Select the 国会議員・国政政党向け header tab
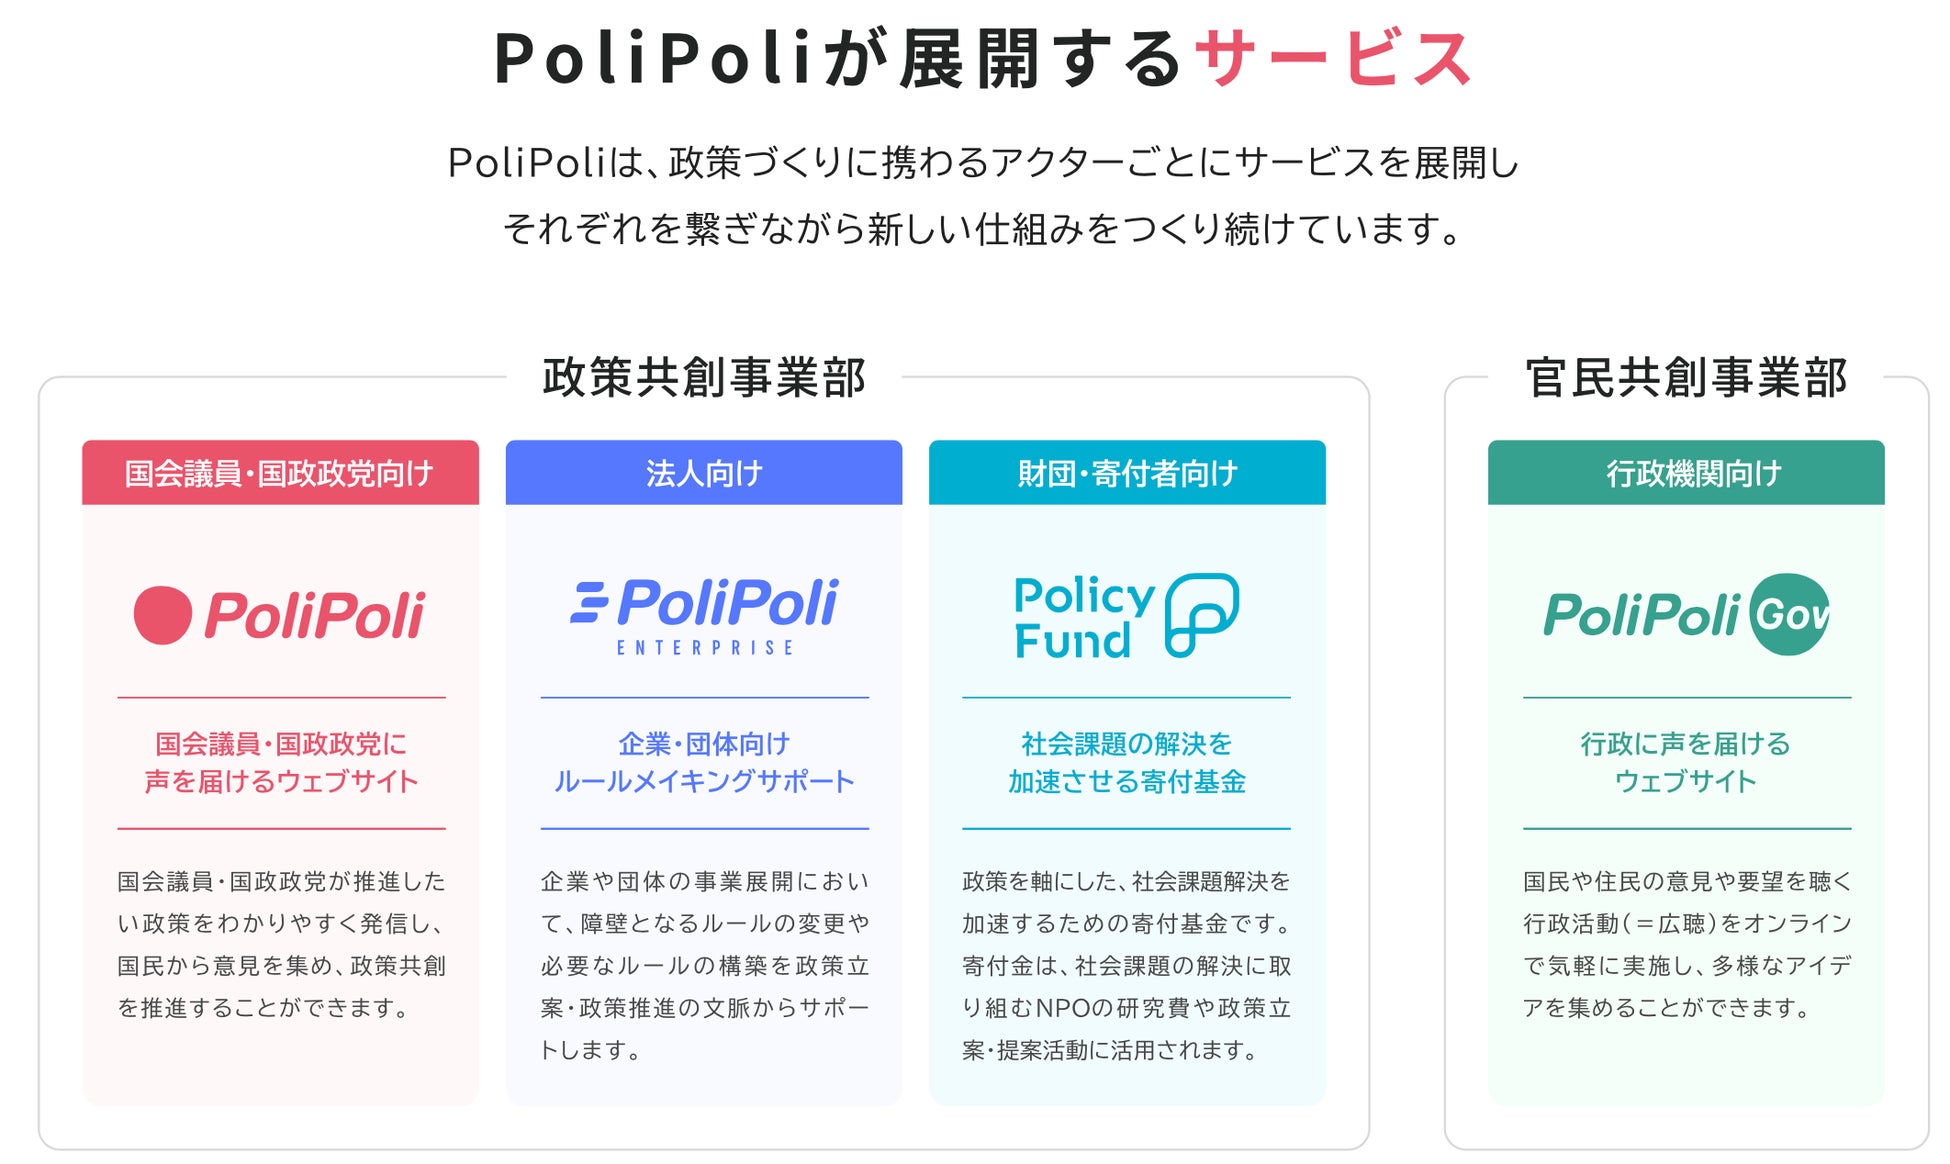Viewport: 1950px width, 1164px height. pyautogui.click(x=280, y=473)
